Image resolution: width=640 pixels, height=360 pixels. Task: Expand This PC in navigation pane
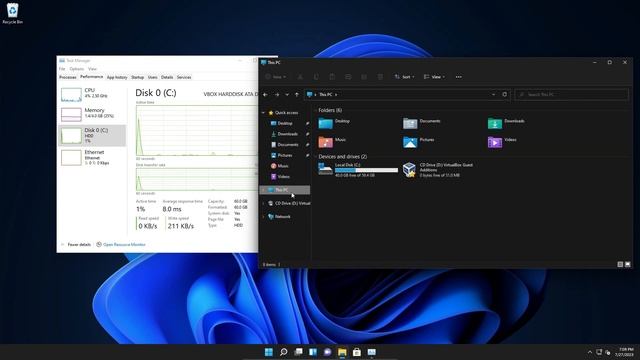pyautogui.click(x=263, y=190)
